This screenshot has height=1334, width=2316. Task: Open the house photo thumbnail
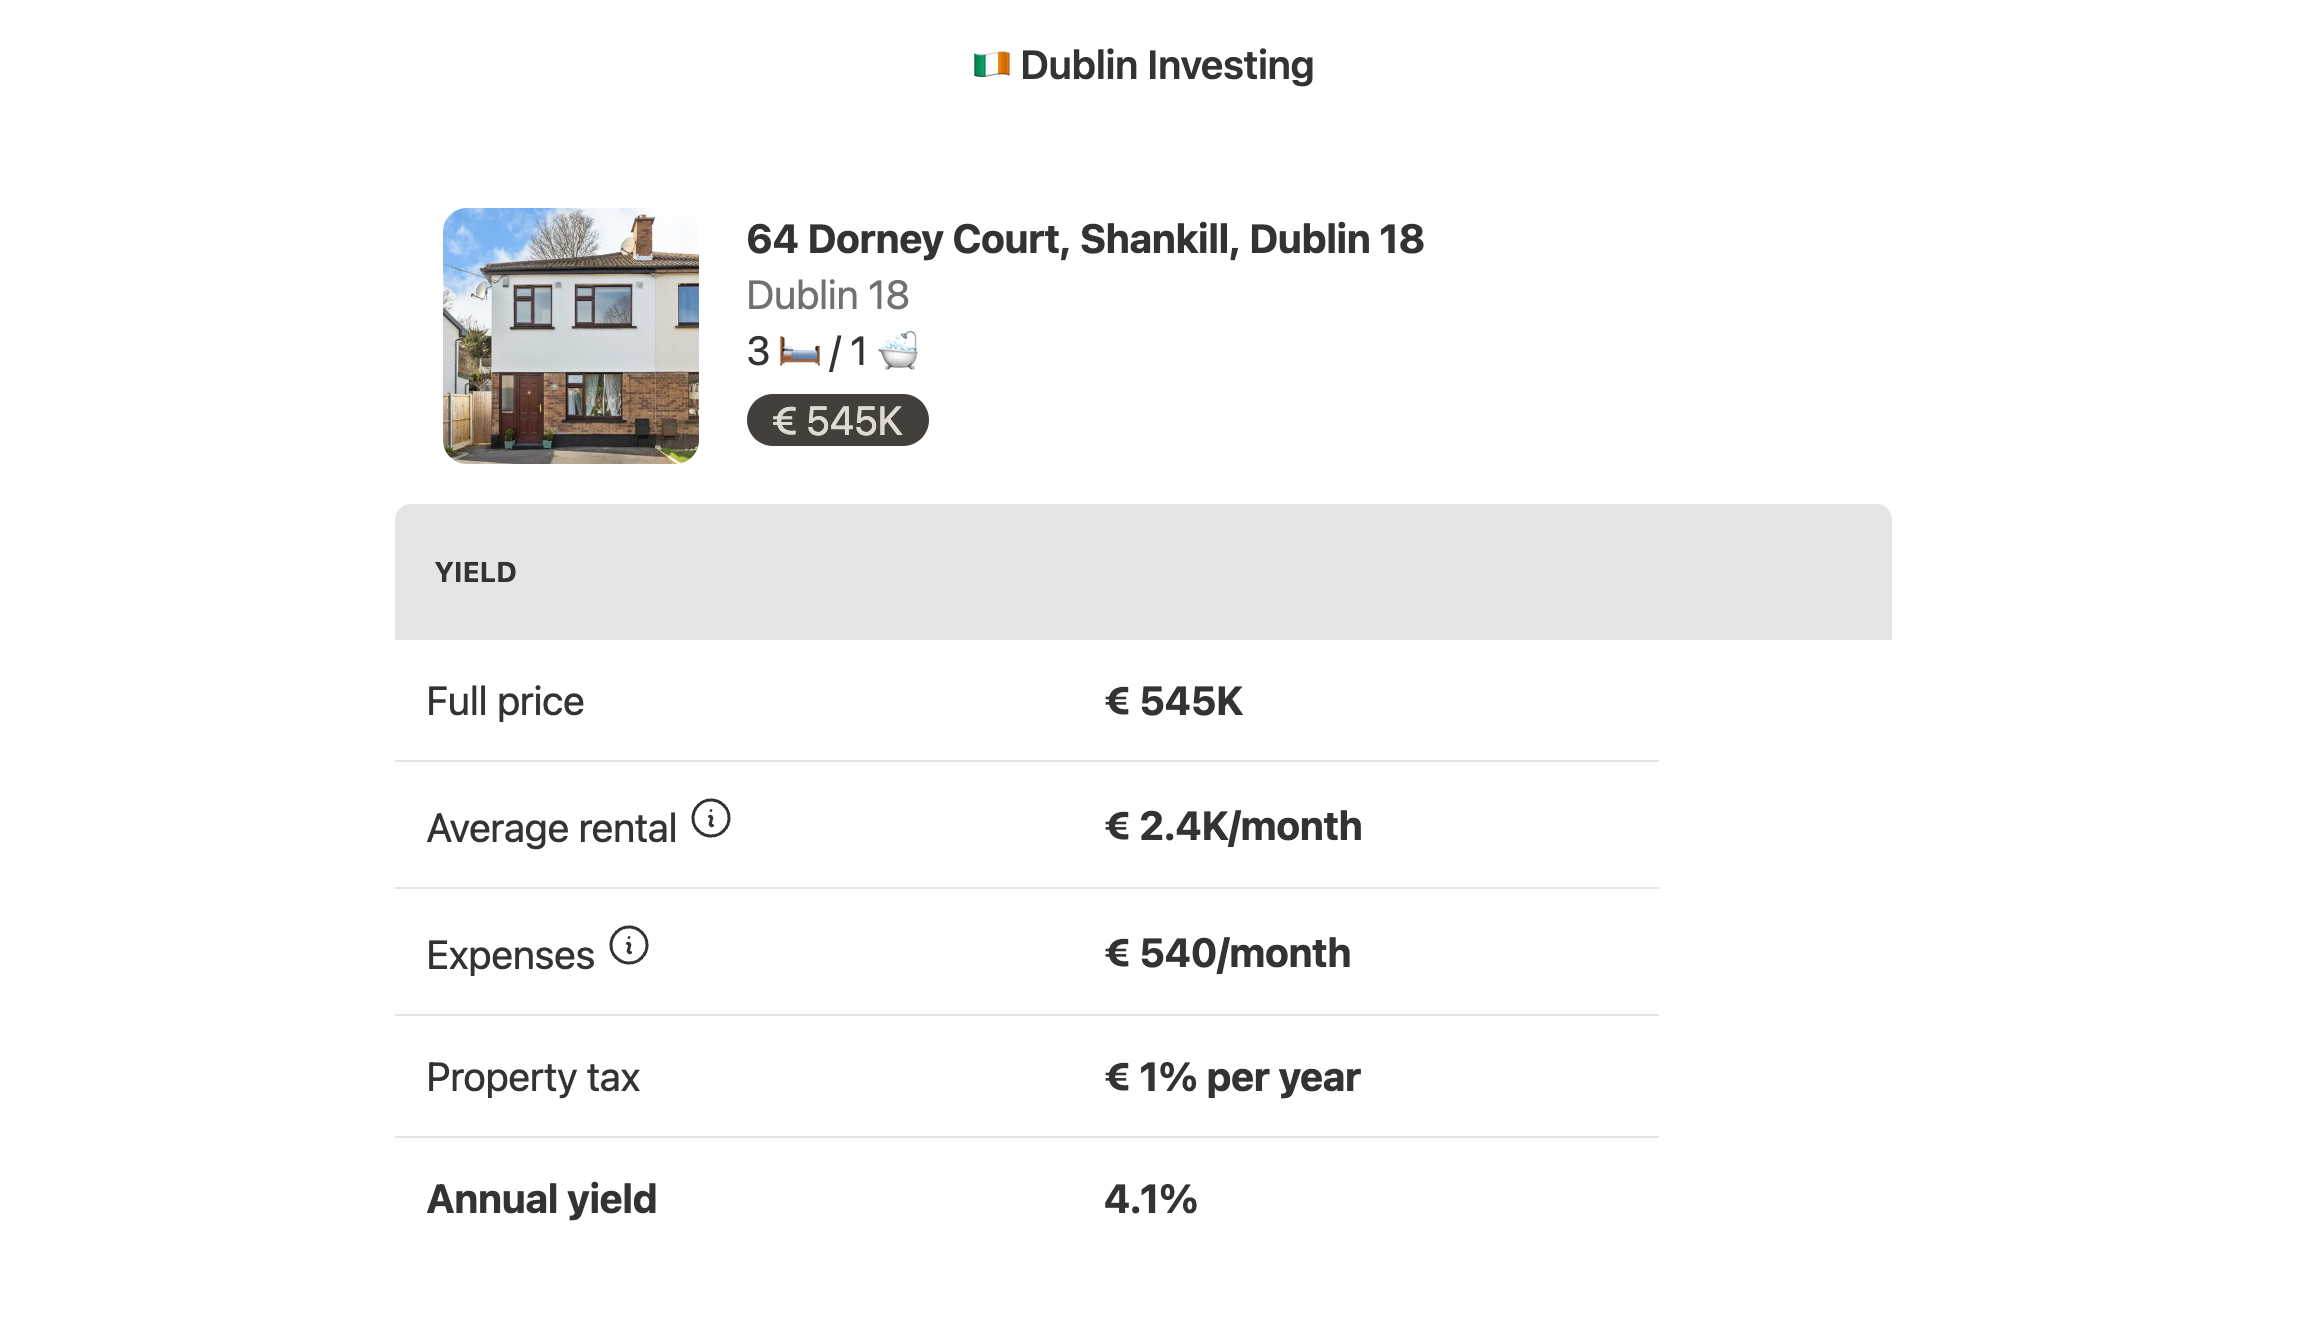tap(571, 336)
